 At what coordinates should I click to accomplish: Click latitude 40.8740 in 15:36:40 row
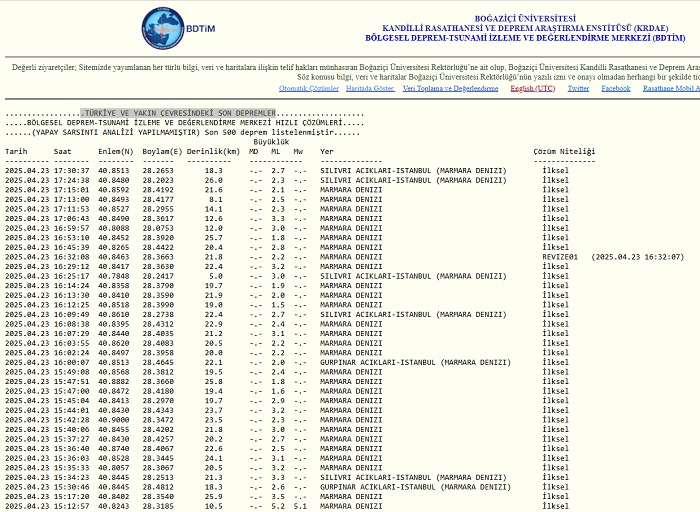click(x=114, y=449)
